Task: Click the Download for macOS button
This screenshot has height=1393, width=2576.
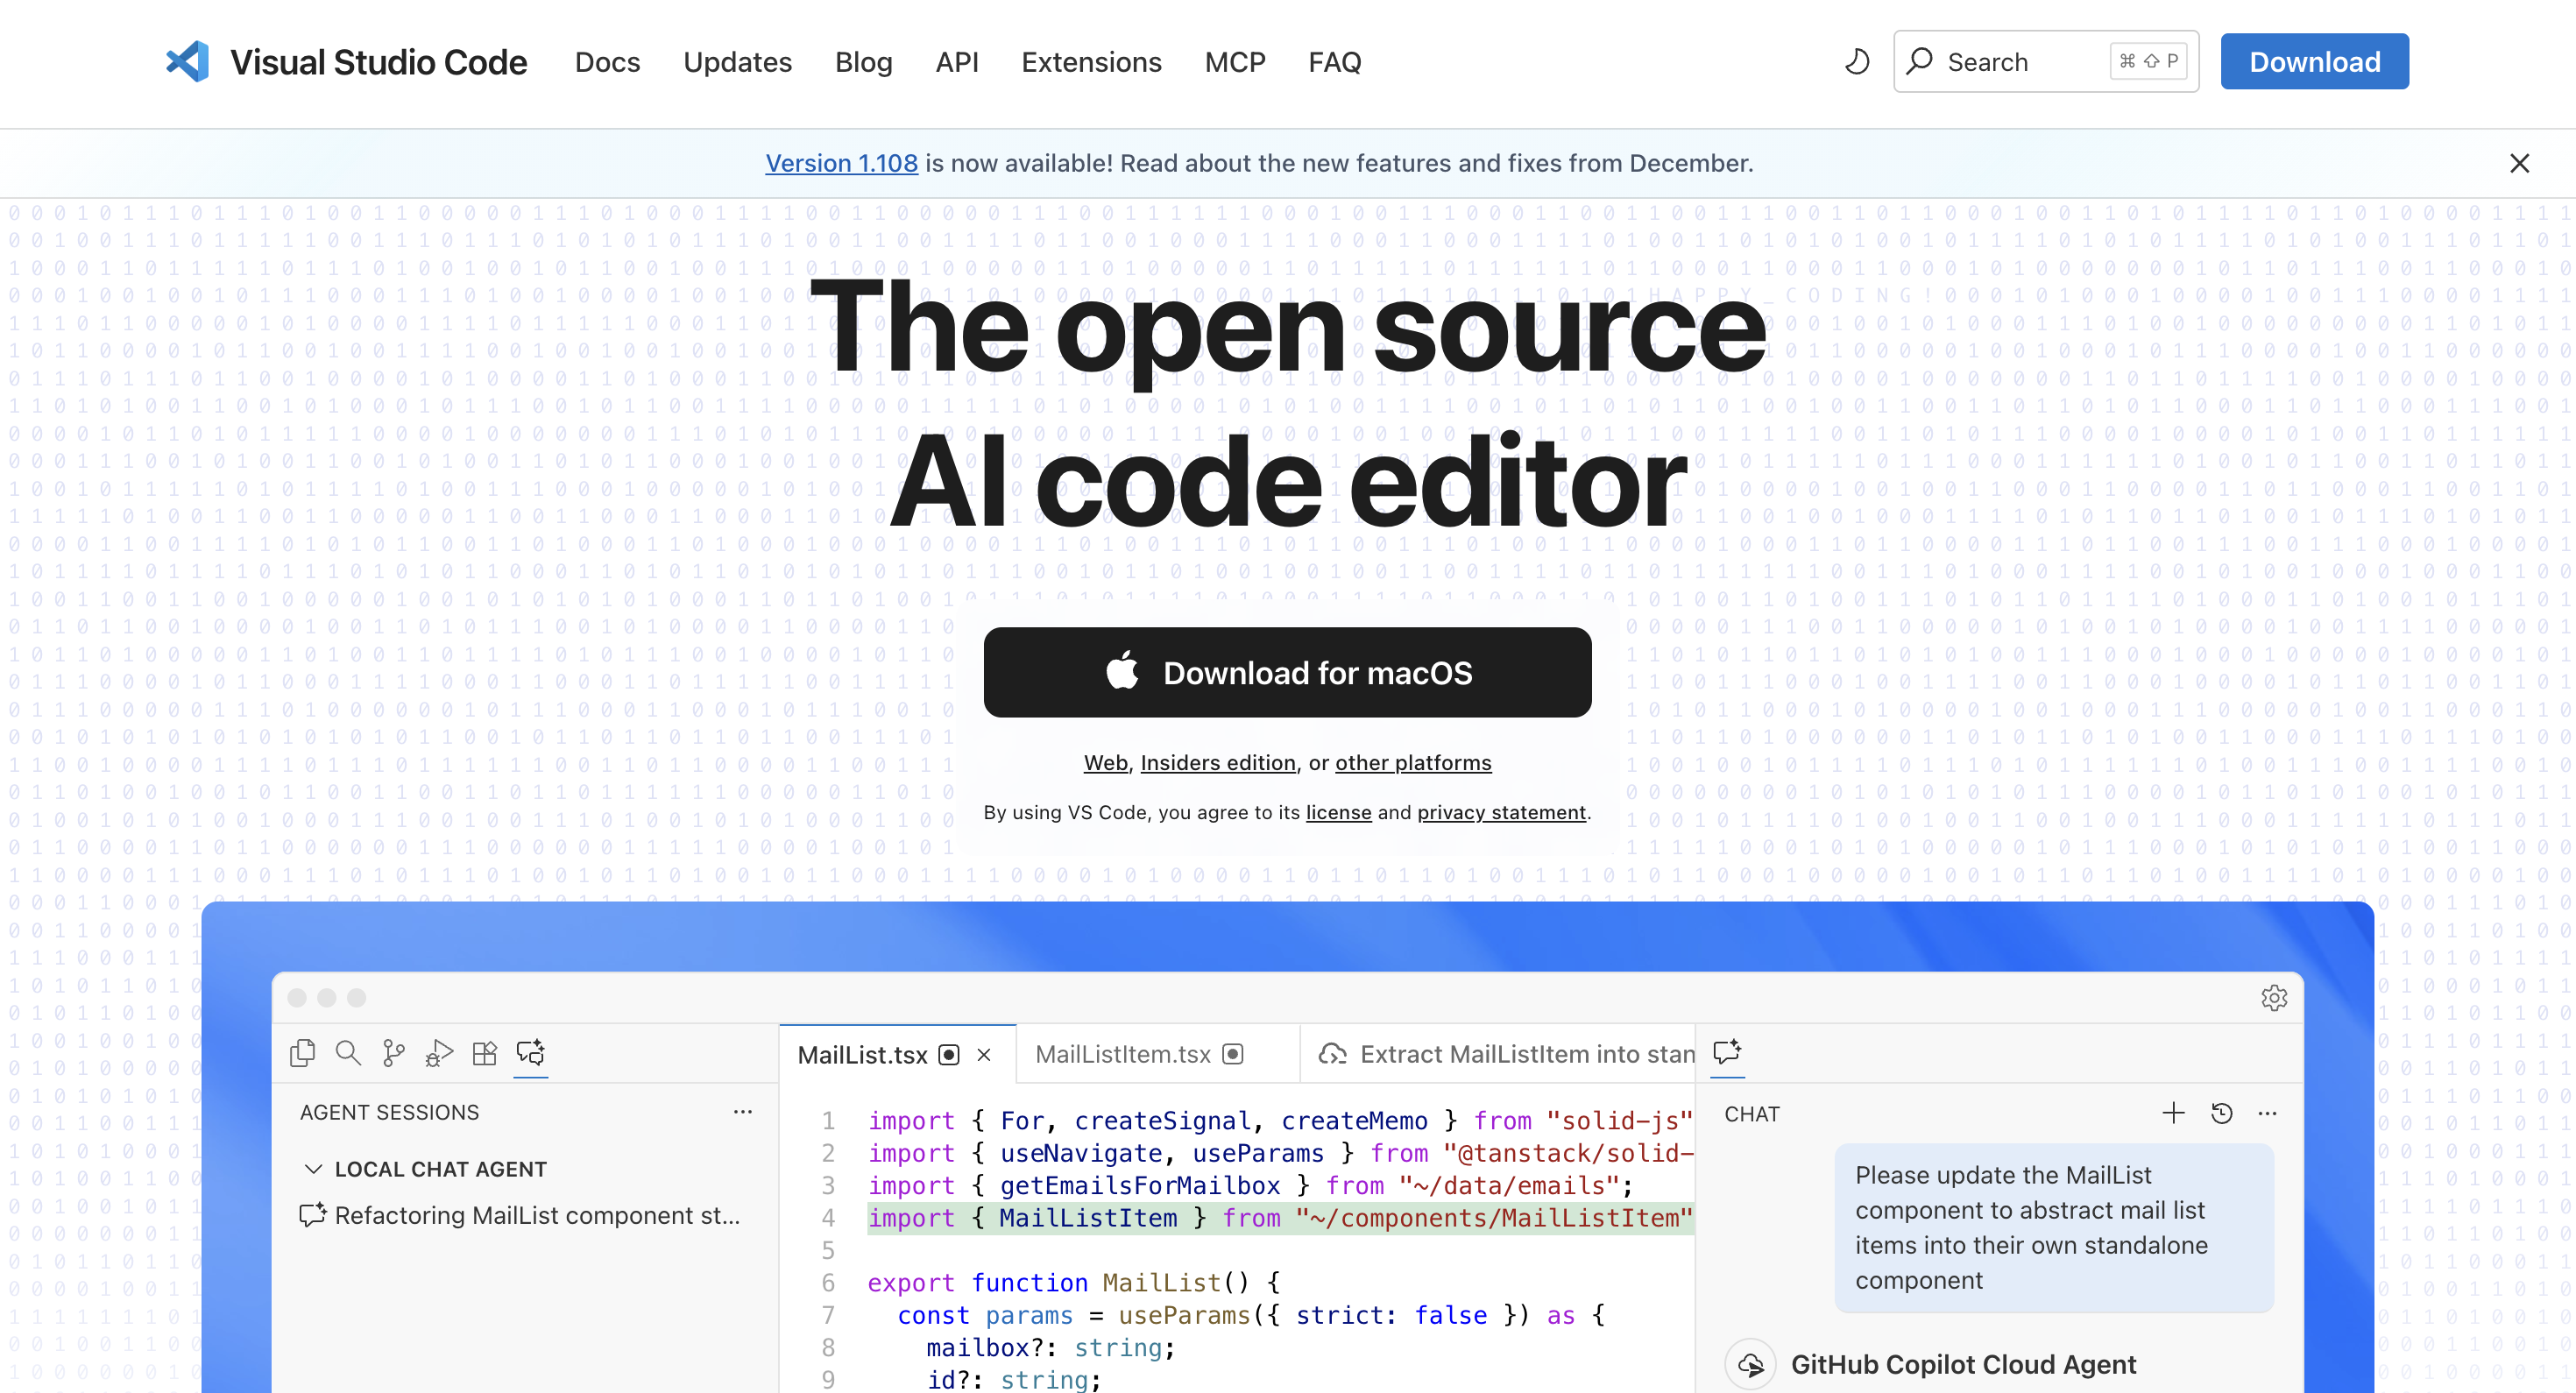Action: coord(1287,672)
